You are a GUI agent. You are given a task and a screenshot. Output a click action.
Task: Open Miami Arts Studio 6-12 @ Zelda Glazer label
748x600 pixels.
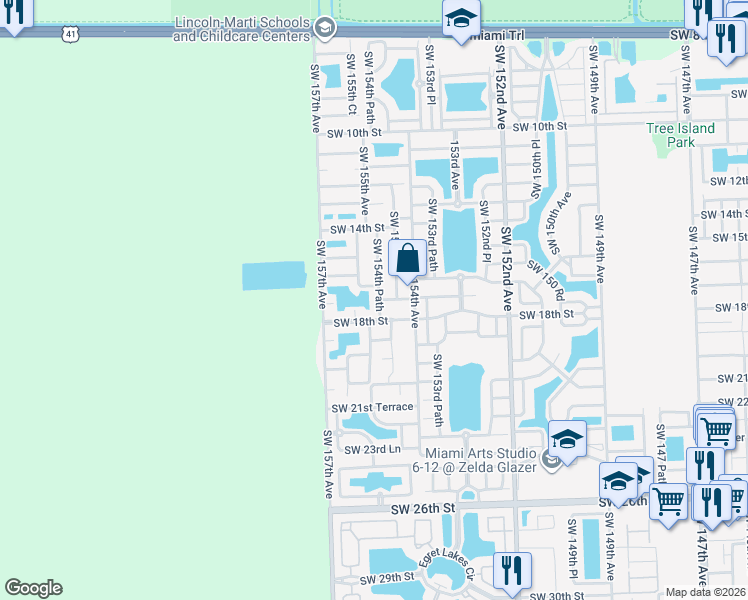point(474,460)
